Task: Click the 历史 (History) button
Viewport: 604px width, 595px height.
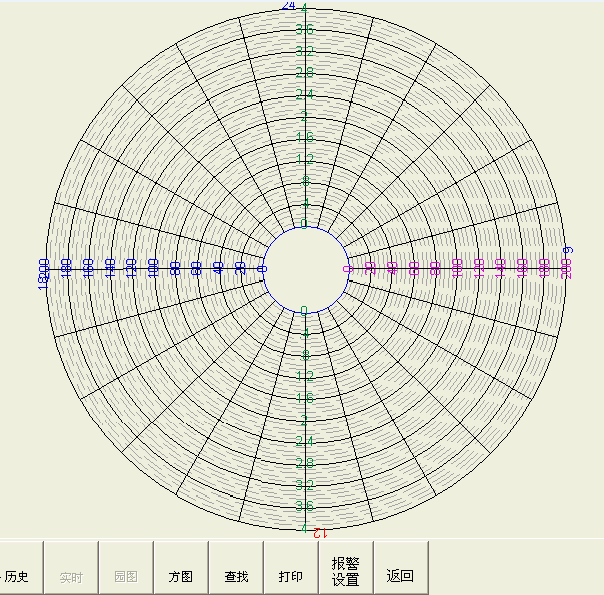Action: pyautogui.click(x=17, y=577)
